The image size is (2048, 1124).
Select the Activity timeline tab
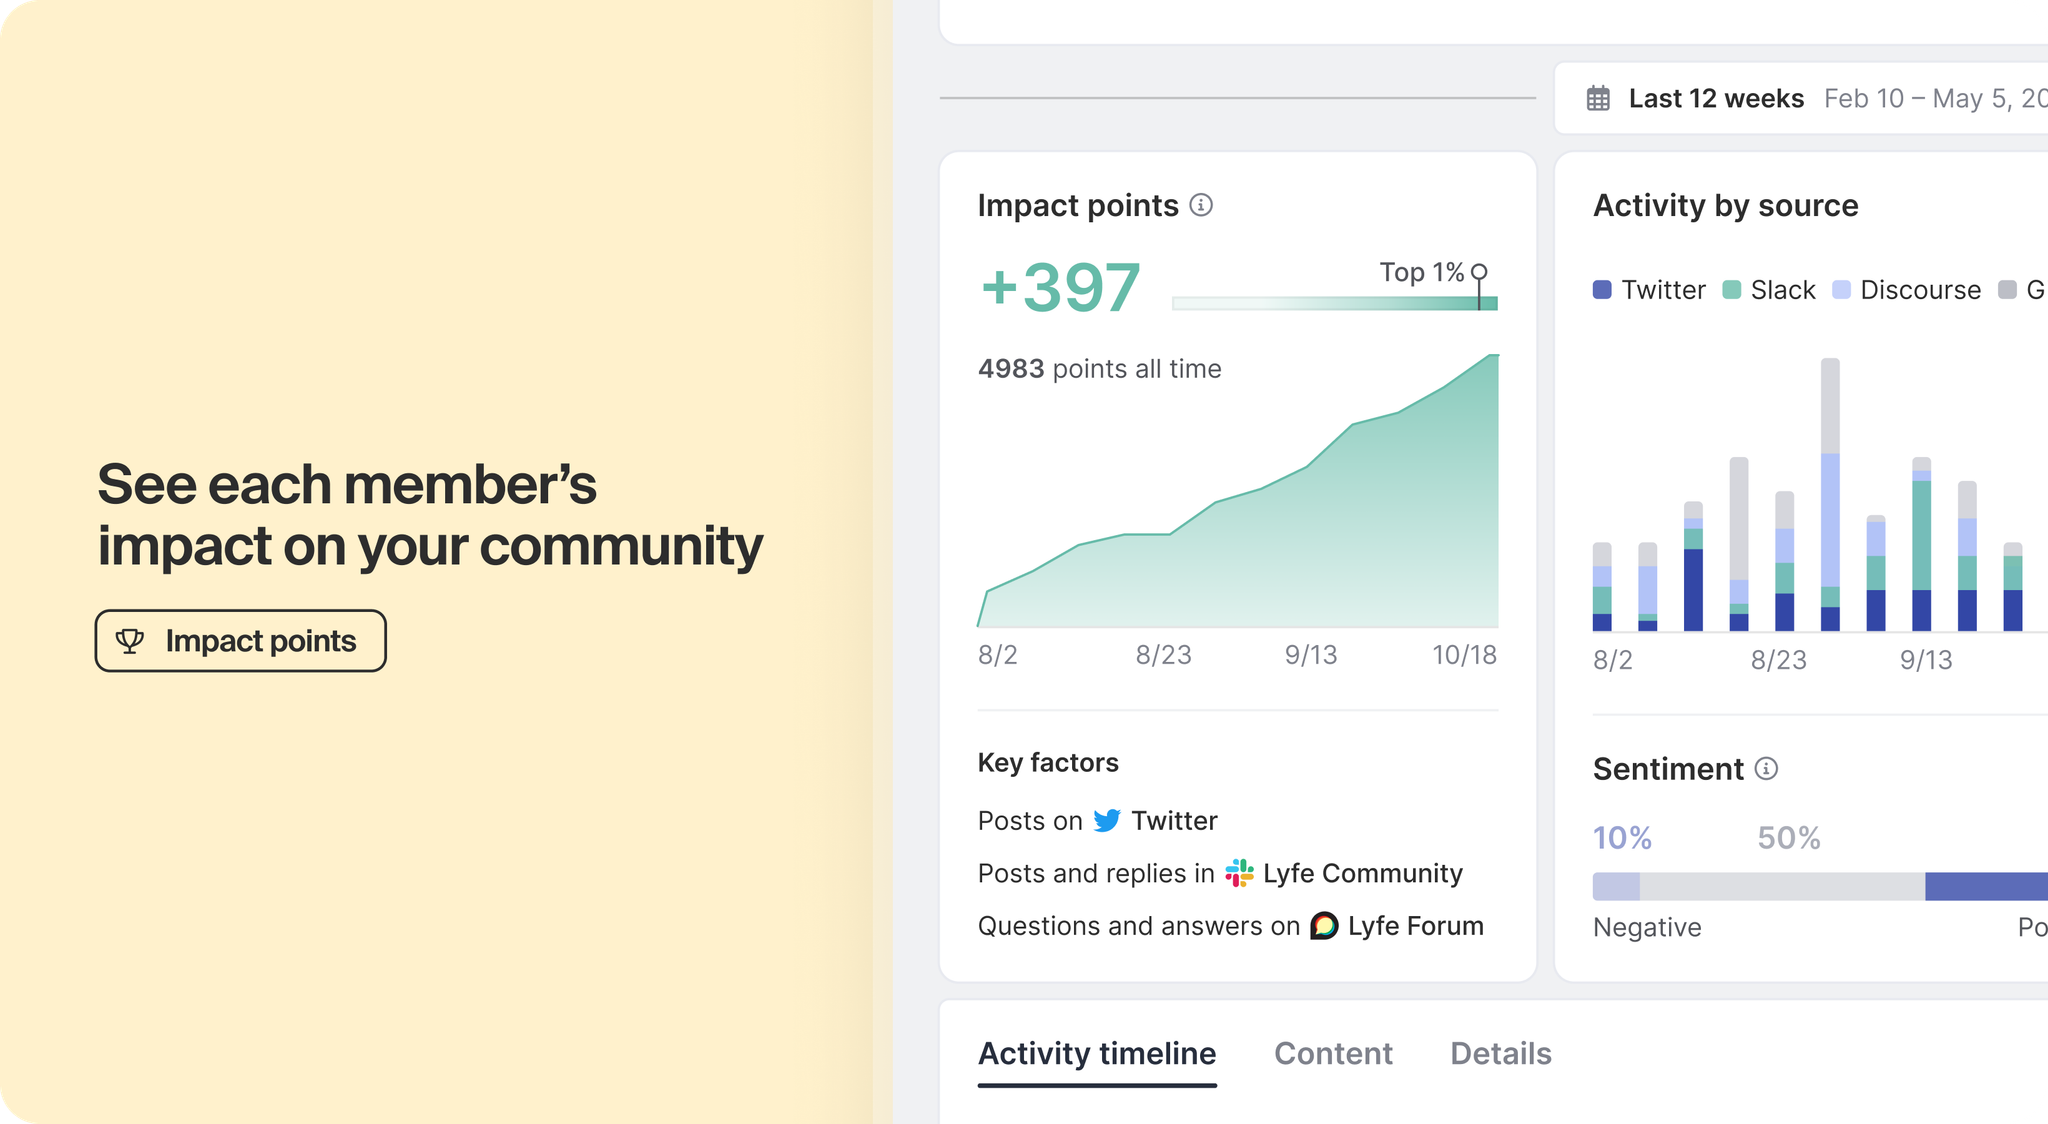coord(1097,1053)
